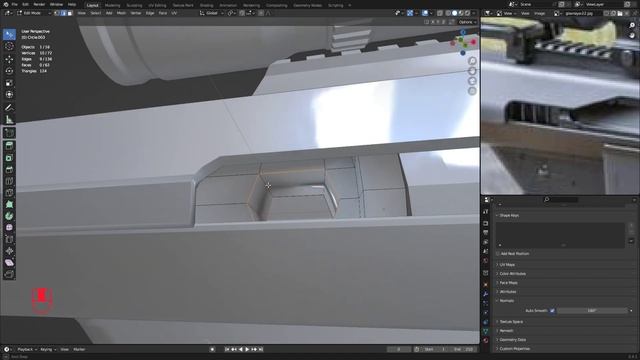Screen dimensions: 640x360
Task: Open the Object Data properties tab
Action: click(x=486, y=331)
